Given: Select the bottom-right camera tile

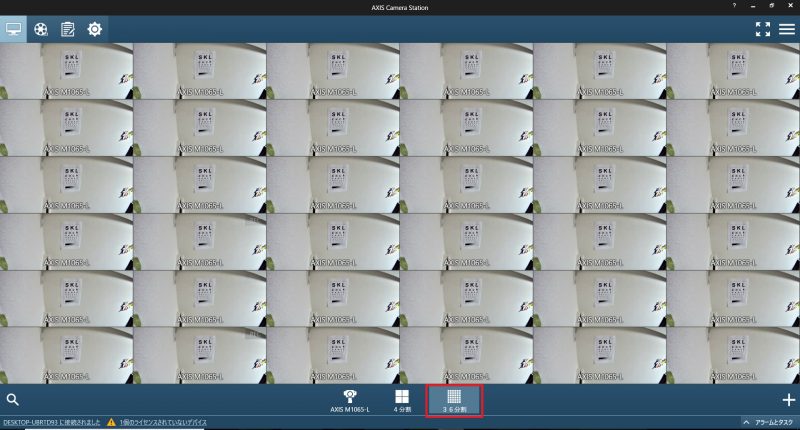Looking at the screenshot, I should 733,356.
